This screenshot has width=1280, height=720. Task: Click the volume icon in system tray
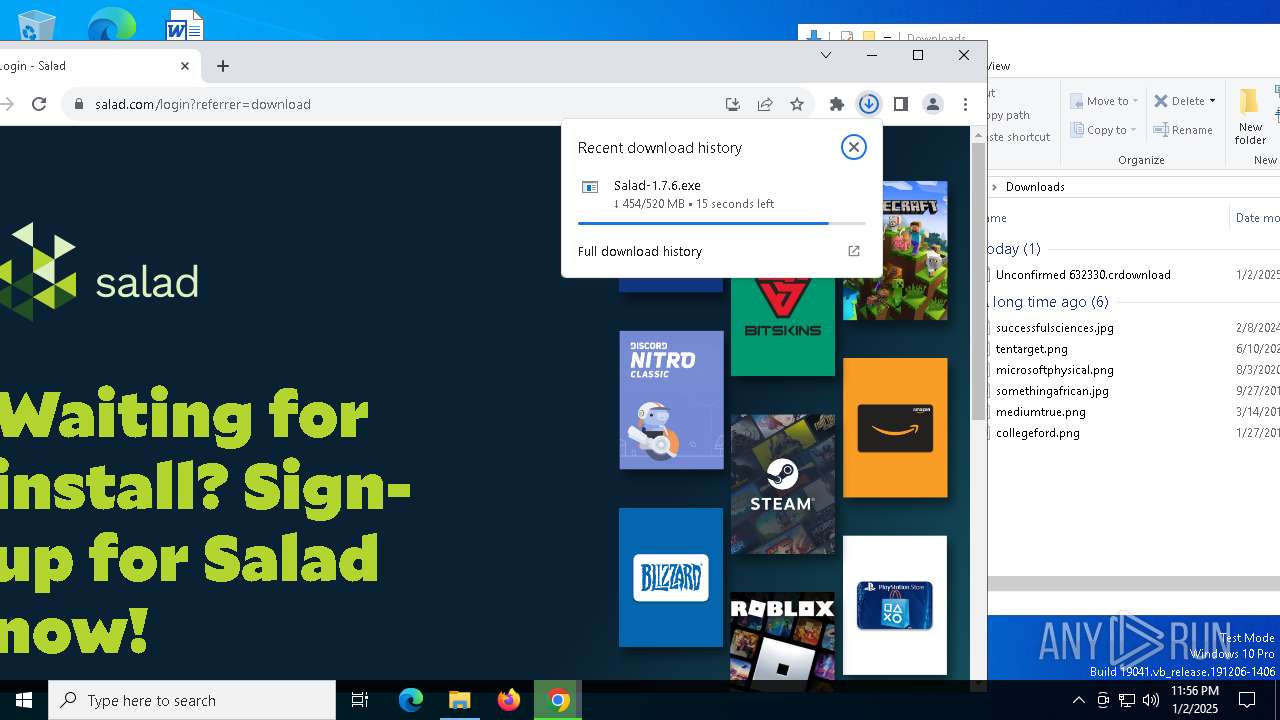coord(1150,700)
